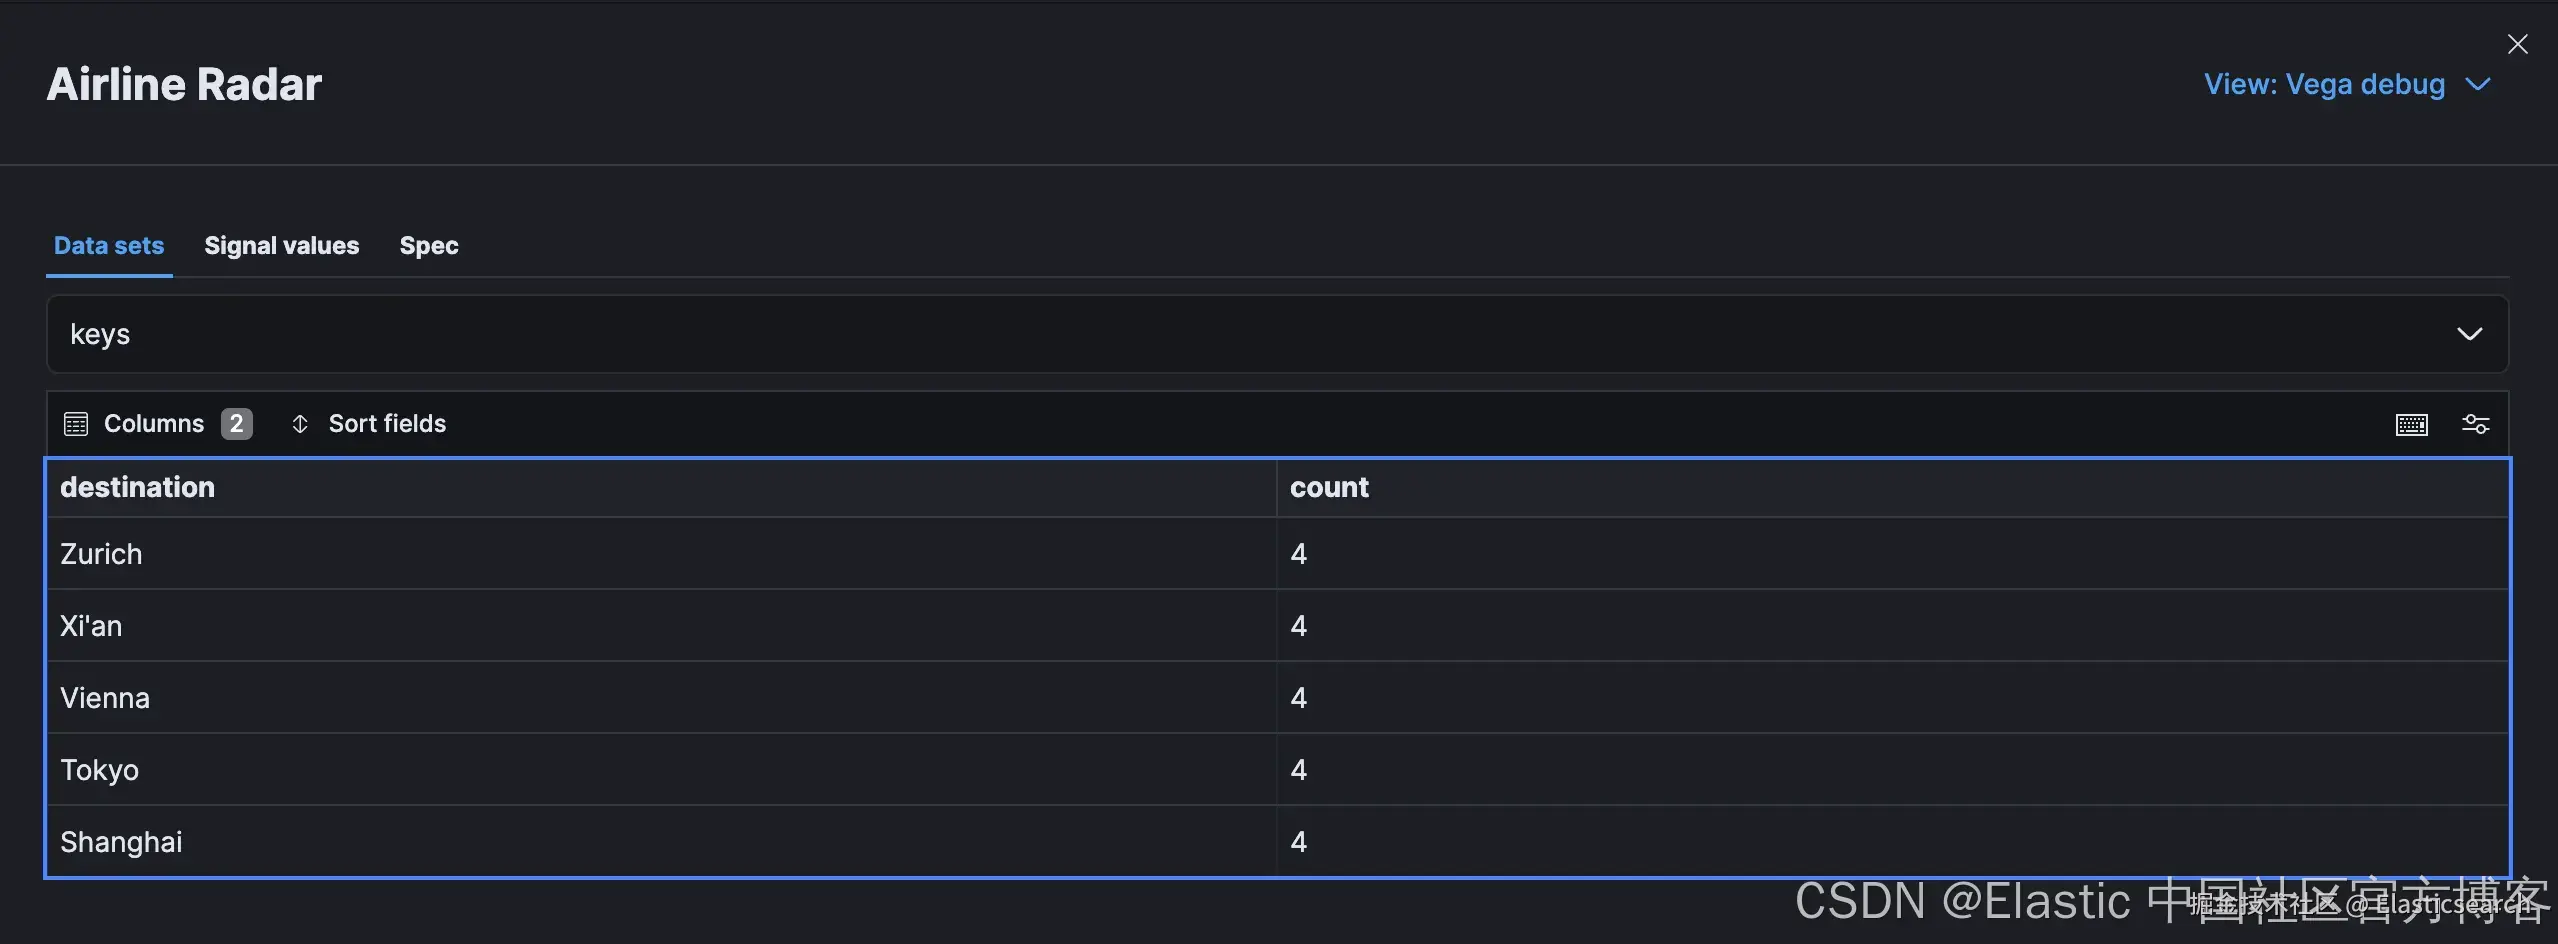Click the count column header
Image resolution: width=2558 pixels, height=944 pixels.
(1329, 488)
